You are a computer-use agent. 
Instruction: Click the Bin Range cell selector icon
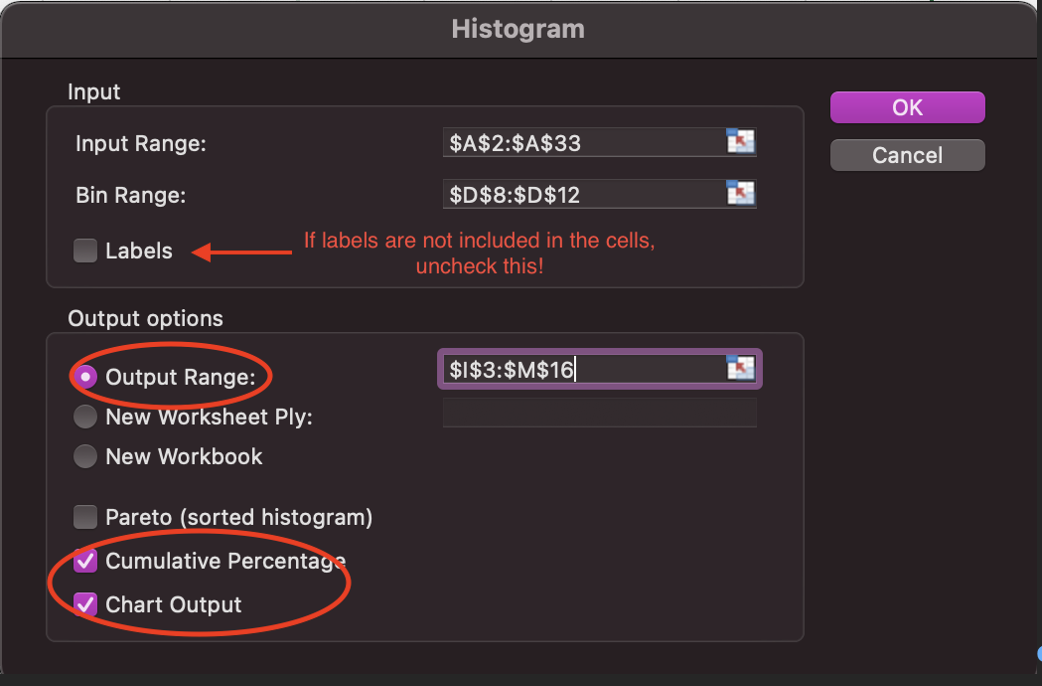coord(740,193)
